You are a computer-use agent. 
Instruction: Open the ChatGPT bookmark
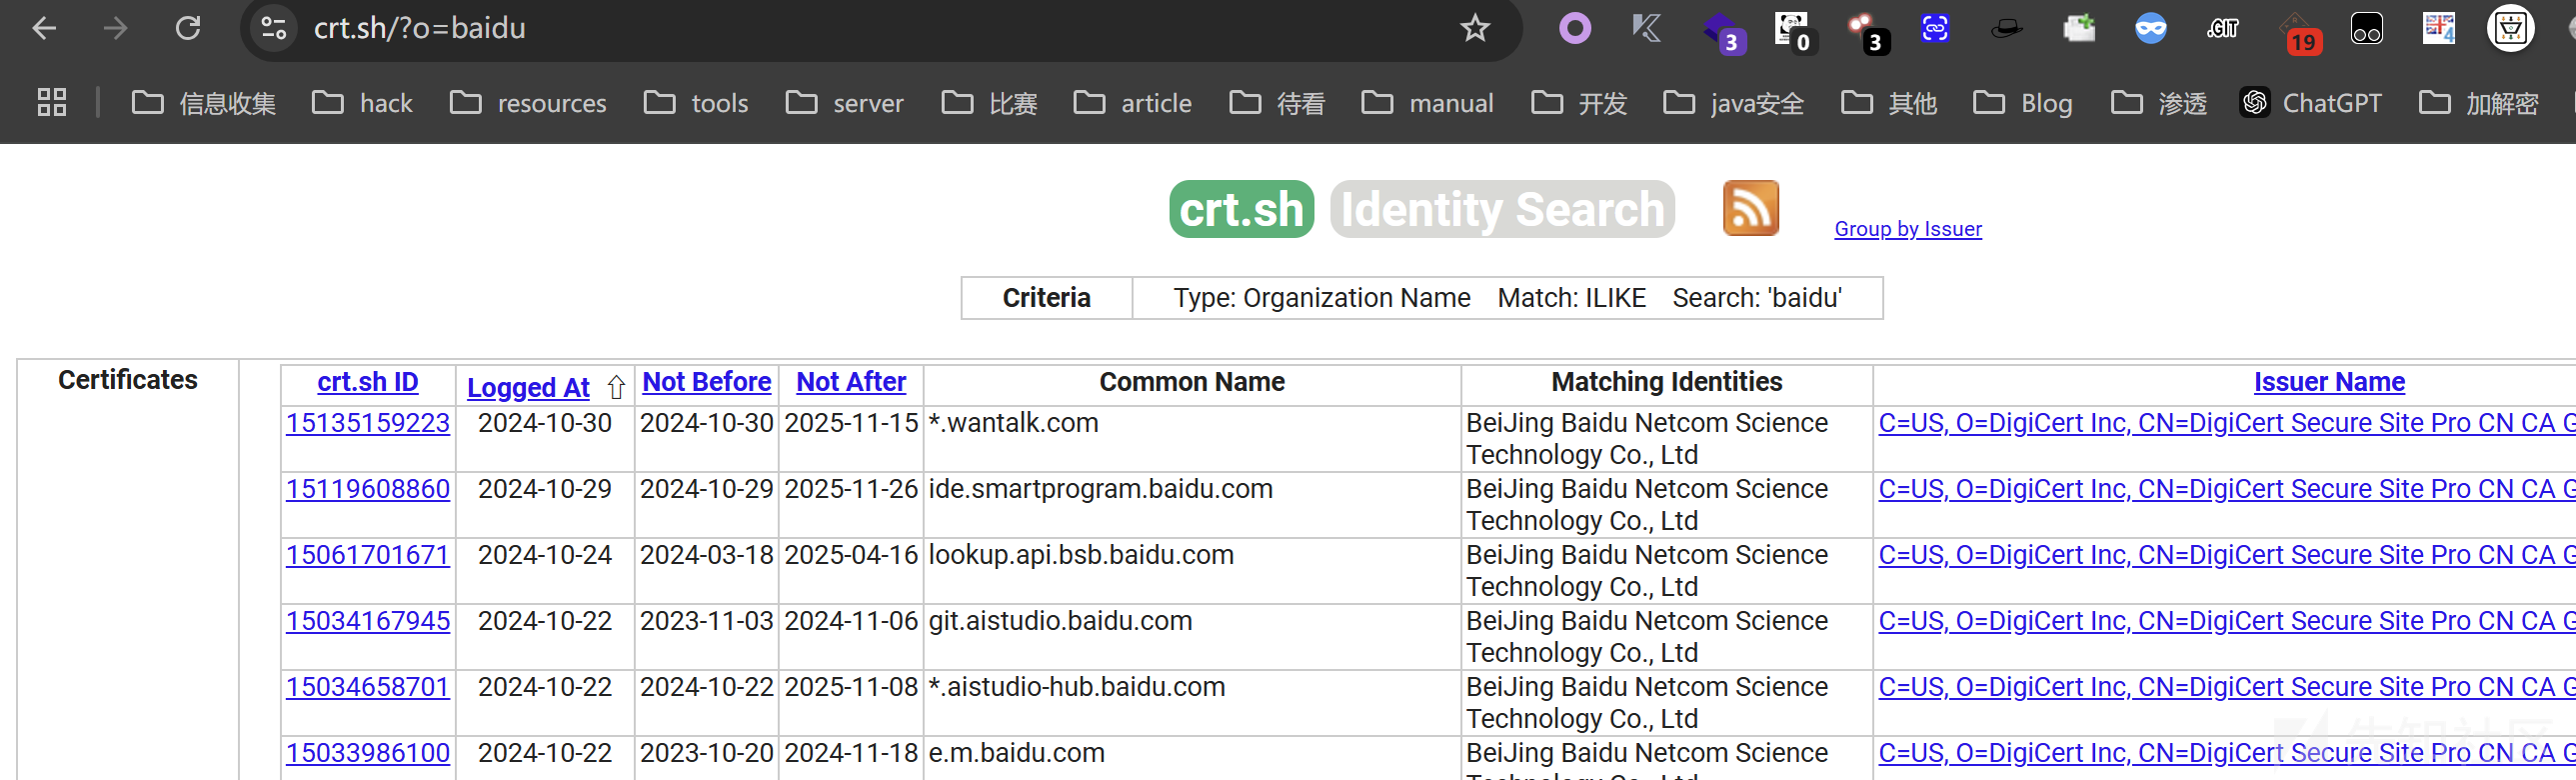click(x=2311, y=102)
